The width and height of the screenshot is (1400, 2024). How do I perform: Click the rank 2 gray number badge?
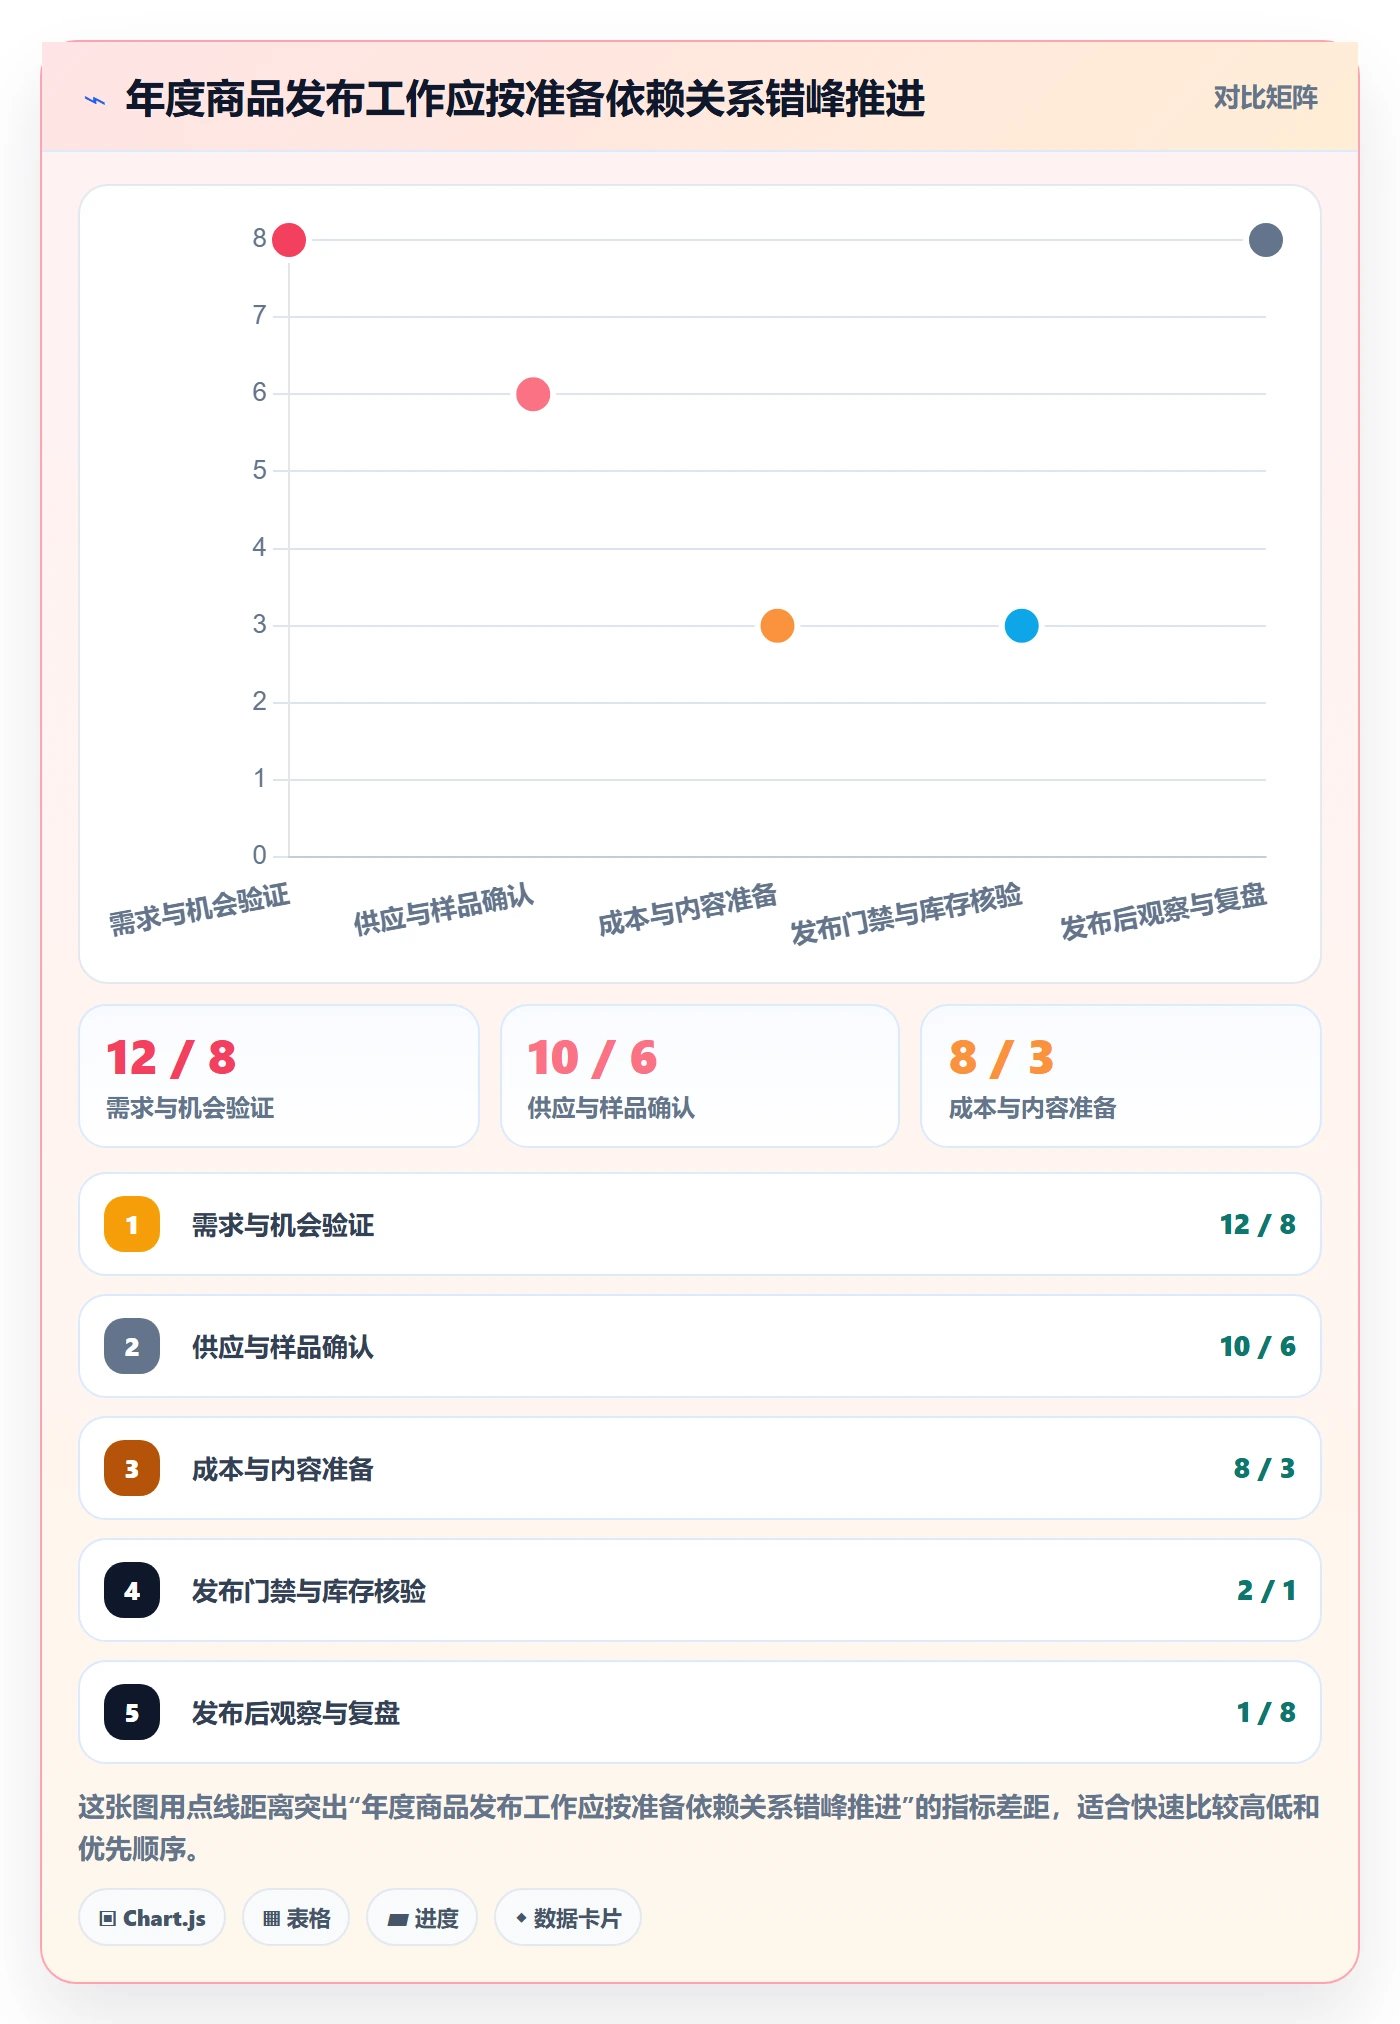point(132,1346)
